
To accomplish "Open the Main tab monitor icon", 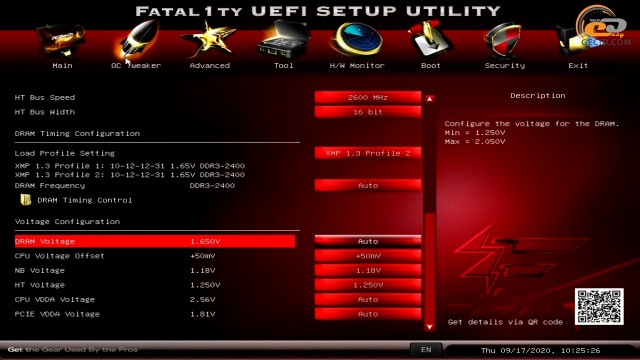I will [62, 41].
